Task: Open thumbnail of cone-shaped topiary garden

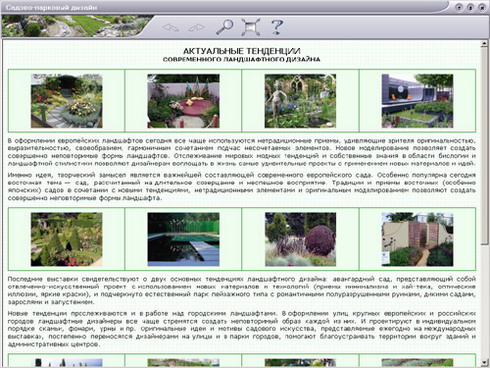Action: click(67, 239)
